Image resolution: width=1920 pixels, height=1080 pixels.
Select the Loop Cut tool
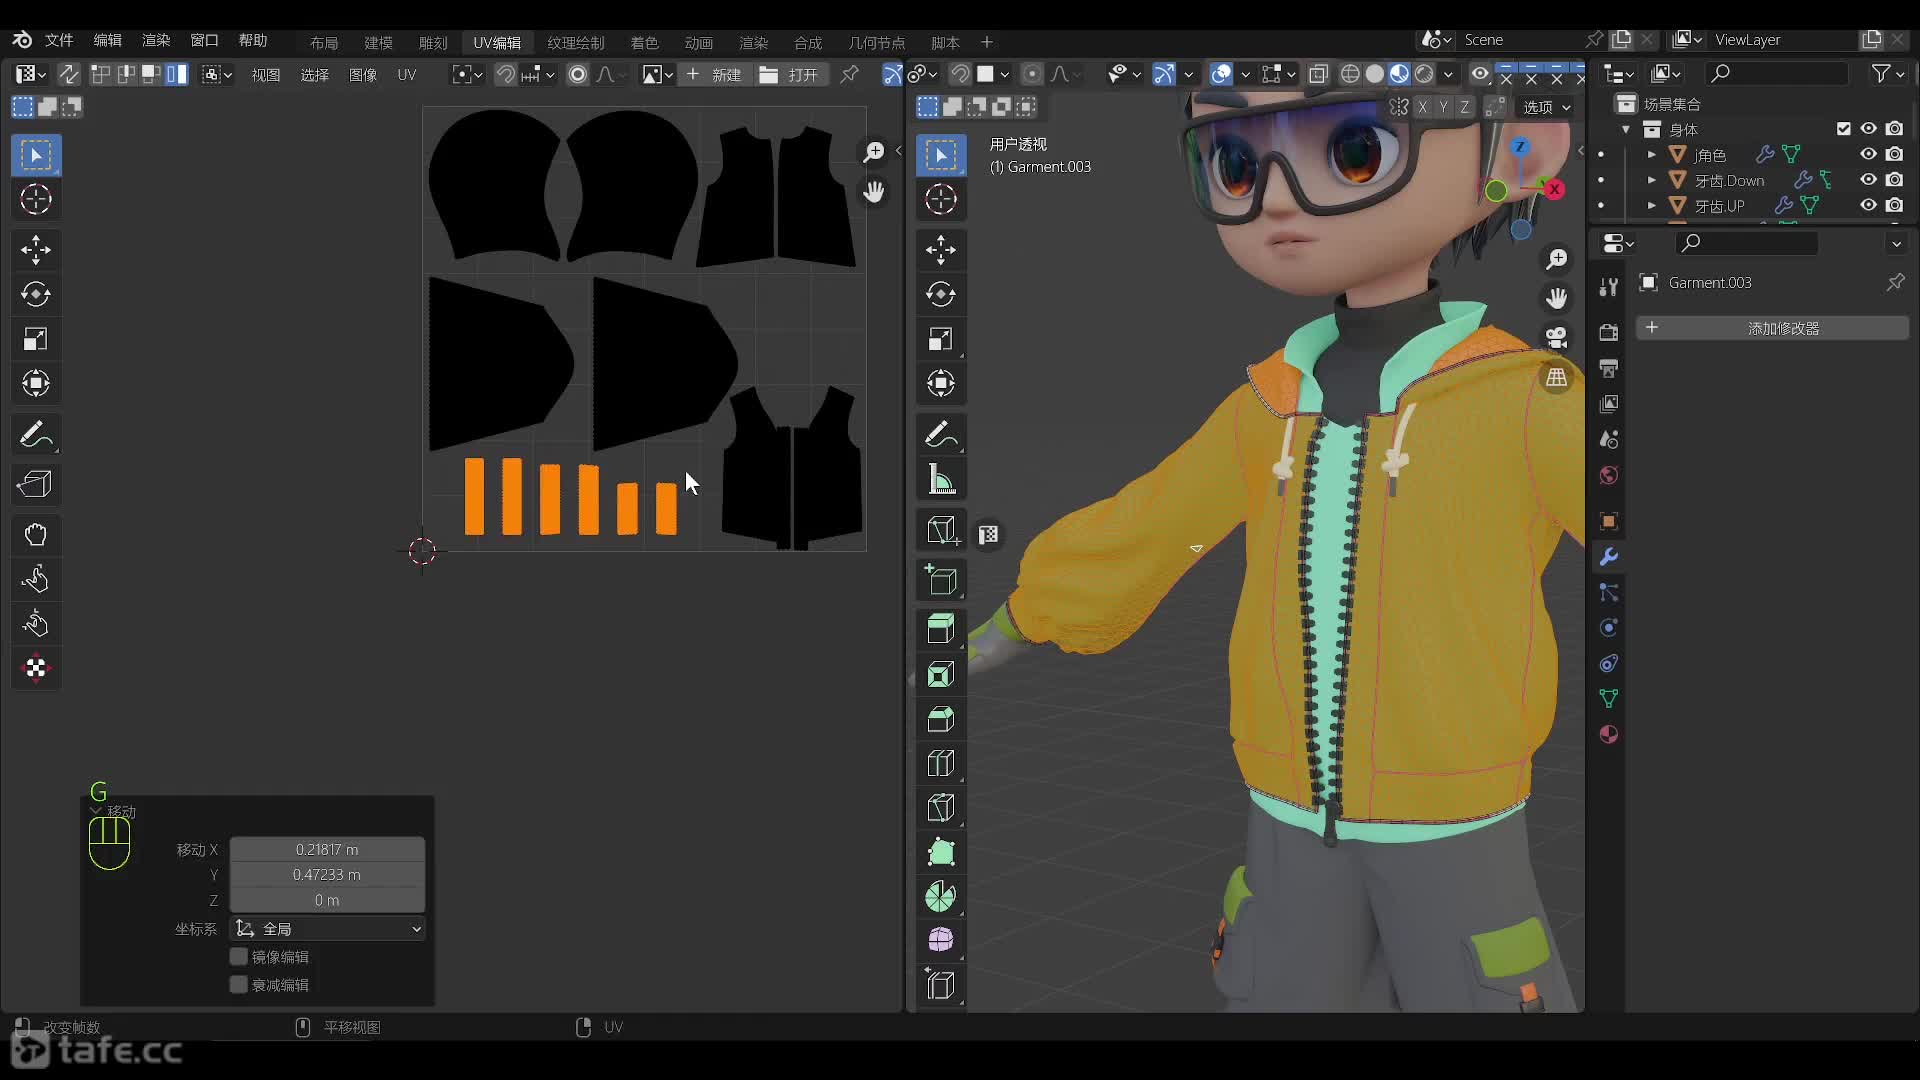tap(941, 763)
